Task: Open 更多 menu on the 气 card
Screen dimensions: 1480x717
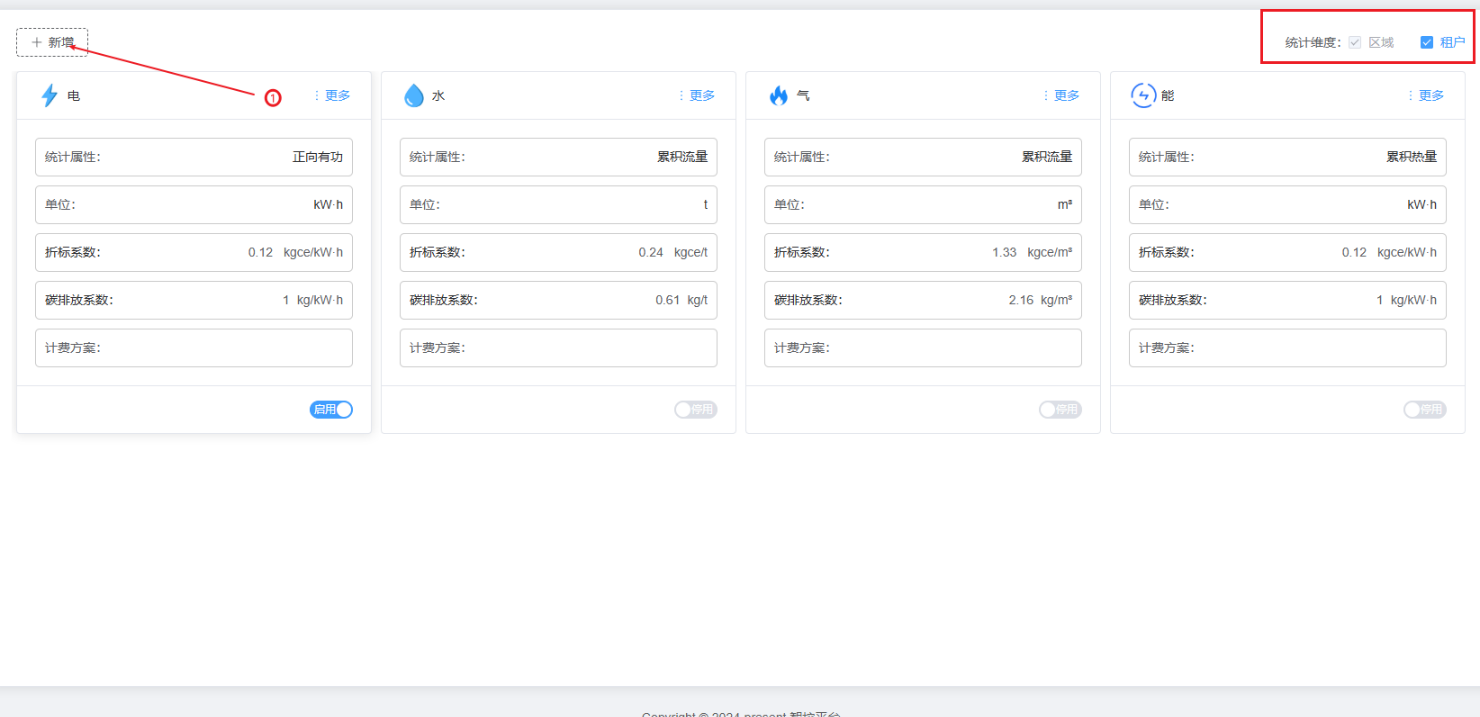Action: 1061,96
